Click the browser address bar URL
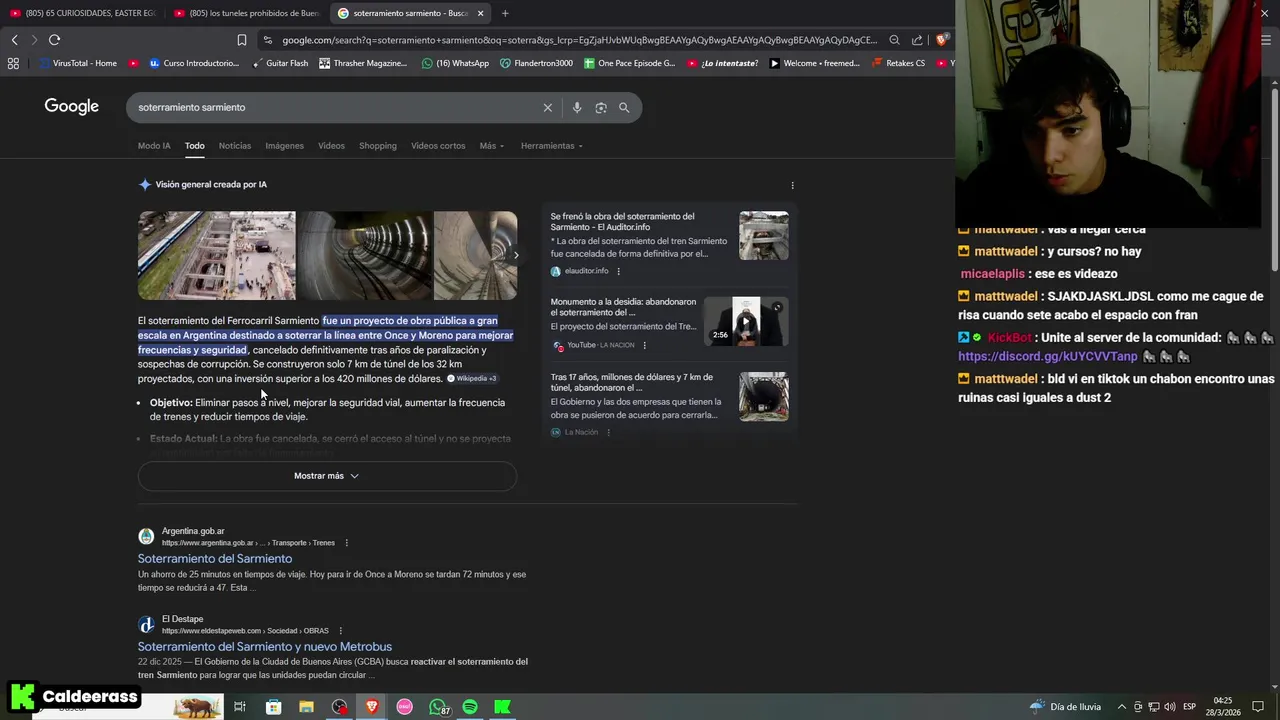 point(579,40)
